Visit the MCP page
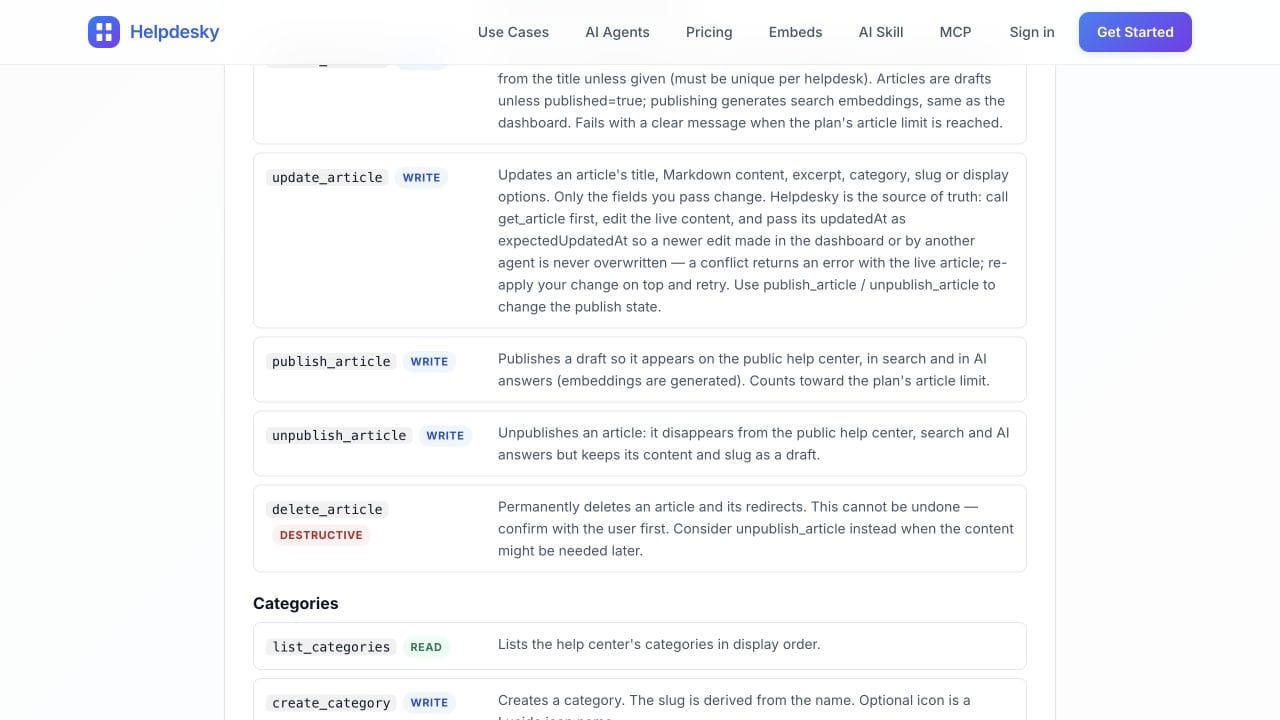Screen dimensions: 1280x720 955,32
